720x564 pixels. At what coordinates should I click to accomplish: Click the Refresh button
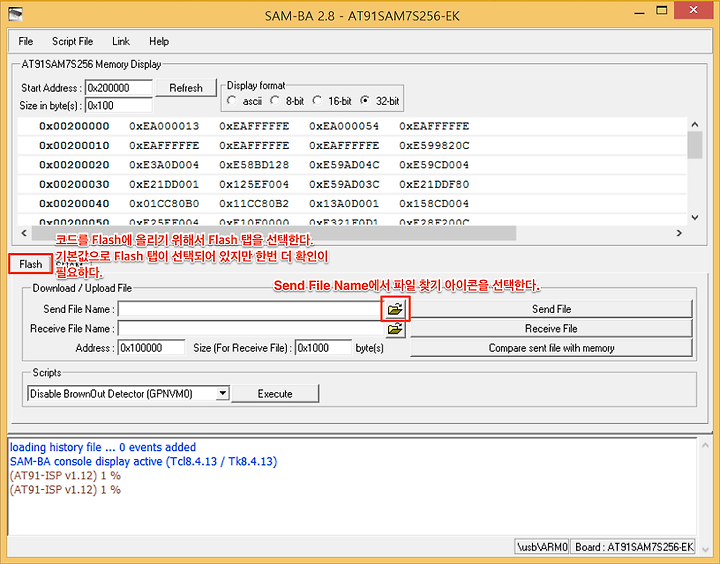click(186, 88)
